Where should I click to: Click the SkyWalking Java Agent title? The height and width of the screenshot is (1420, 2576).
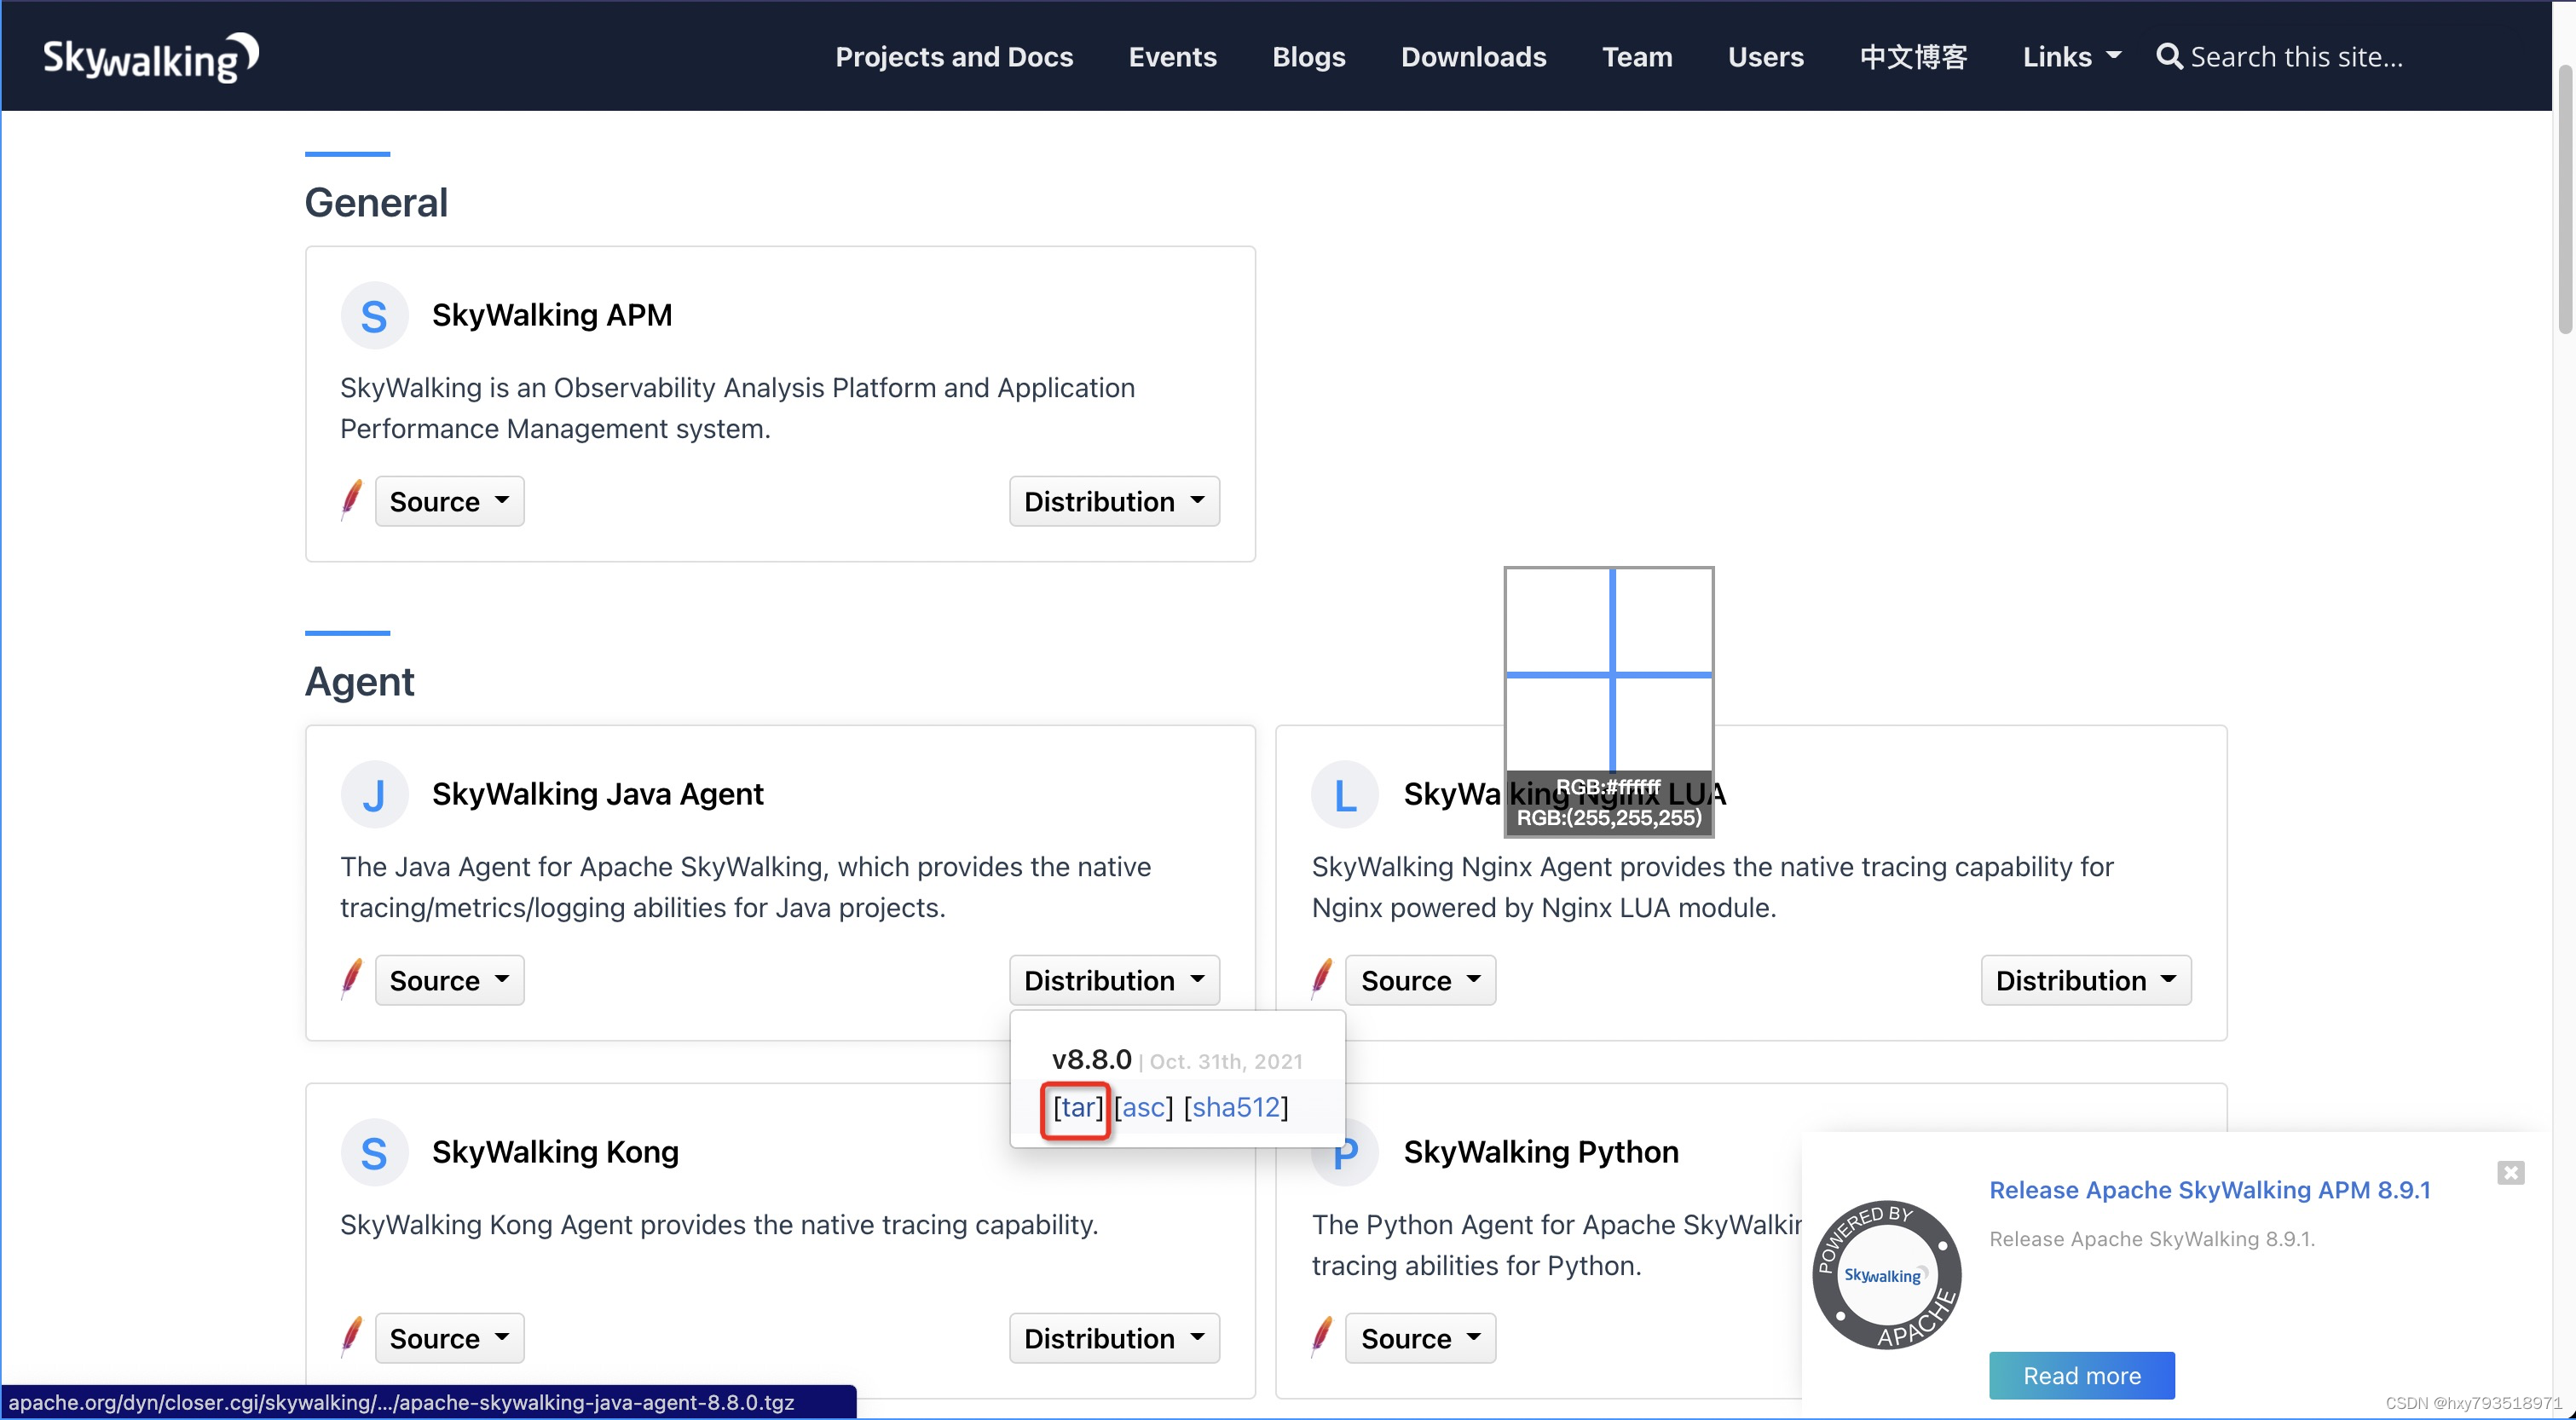[597, 794]
